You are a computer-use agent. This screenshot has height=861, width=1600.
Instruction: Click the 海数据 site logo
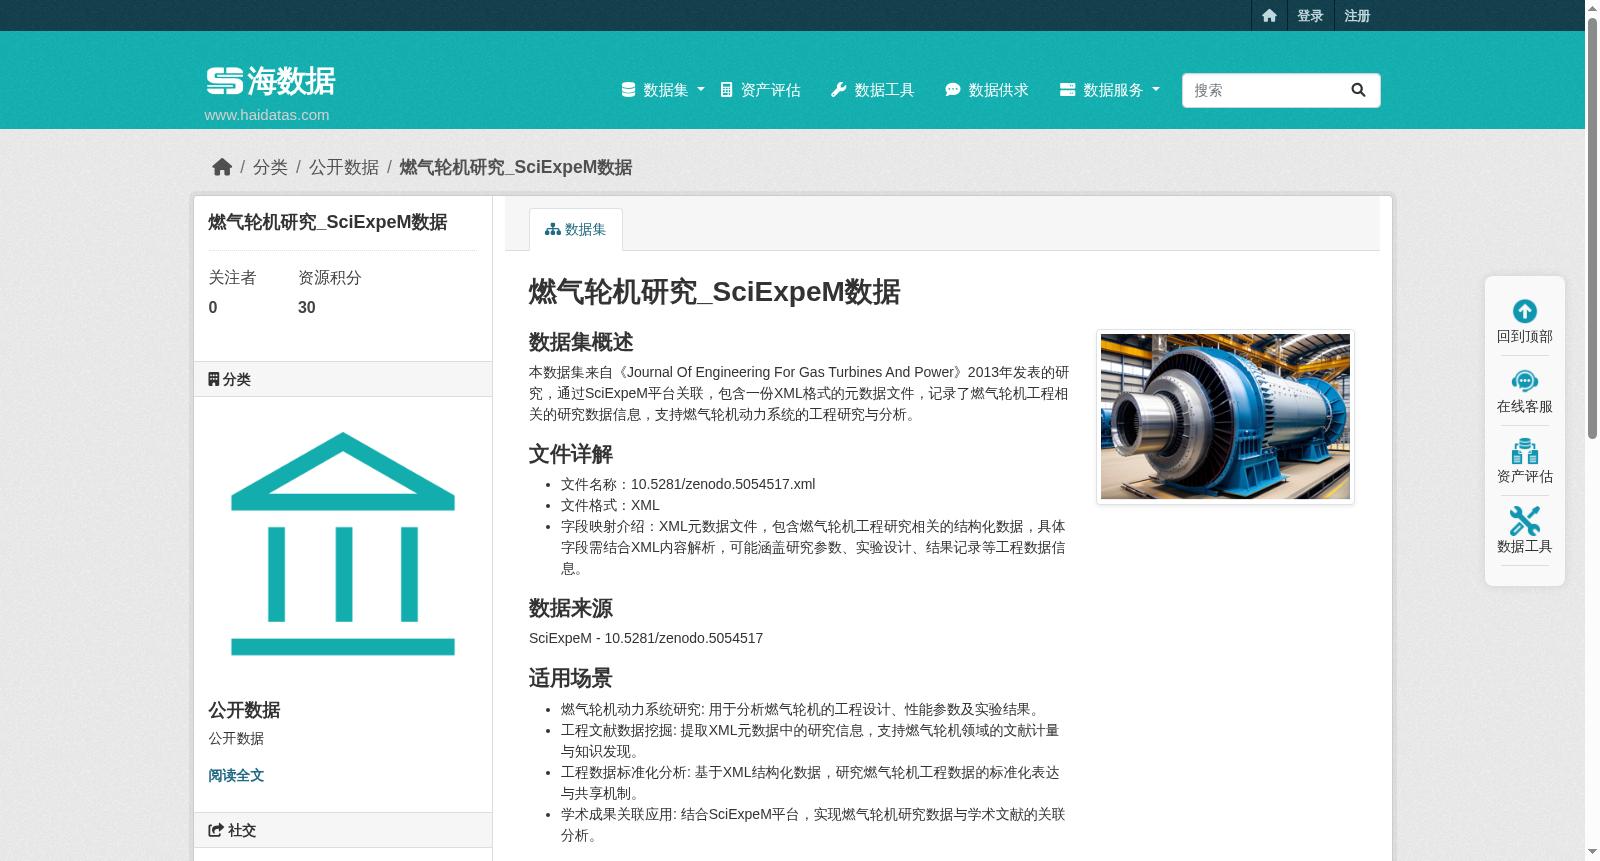point(271,81)
